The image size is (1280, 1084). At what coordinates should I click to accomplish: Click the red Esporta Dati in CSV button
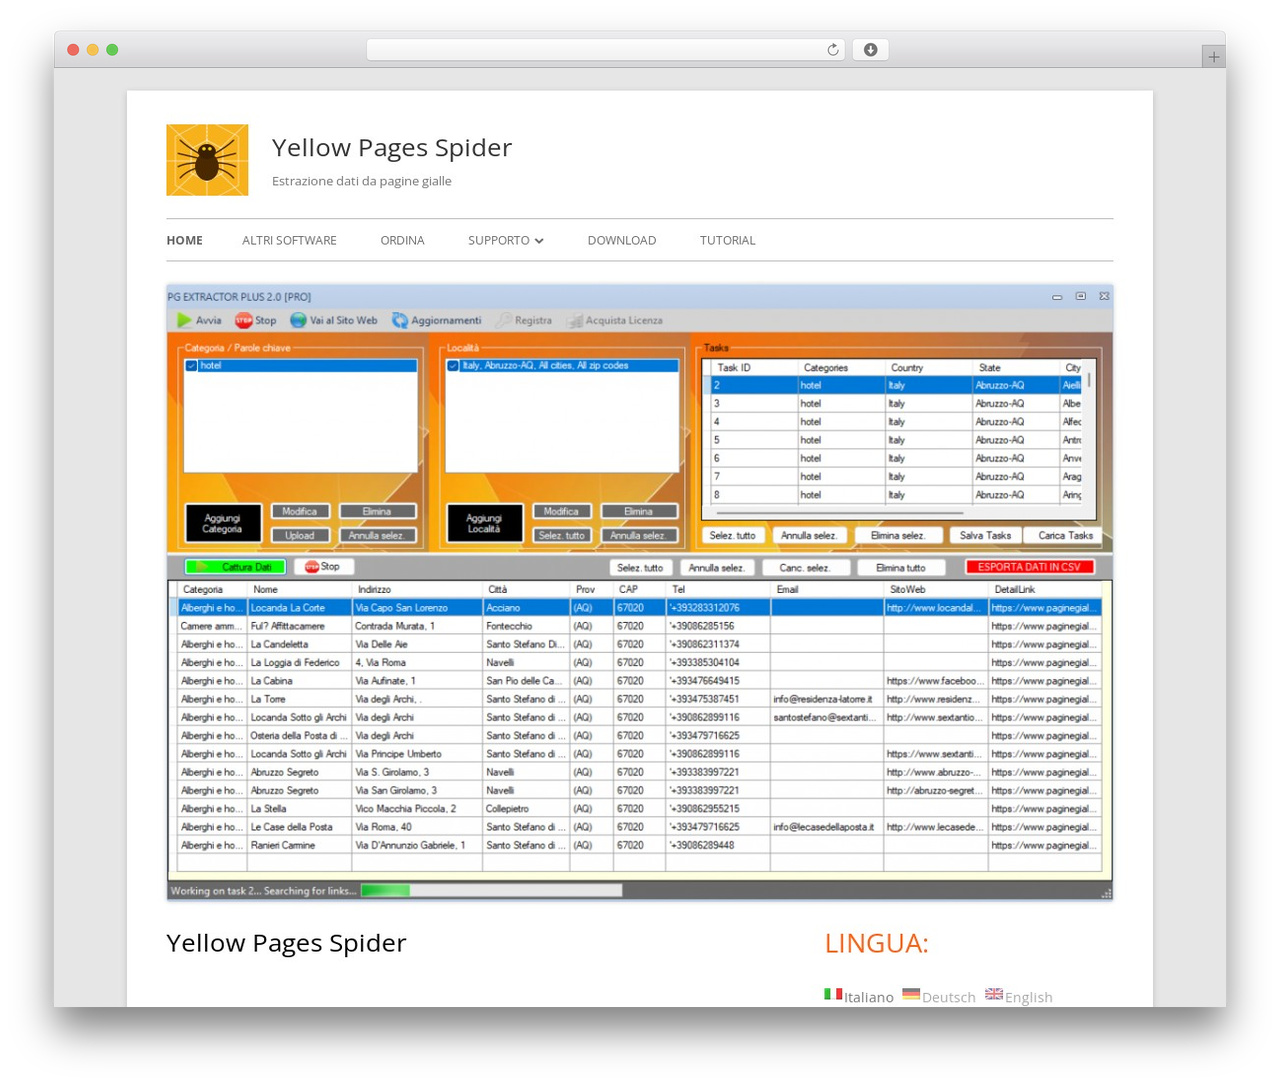(x=1030, y=567)
